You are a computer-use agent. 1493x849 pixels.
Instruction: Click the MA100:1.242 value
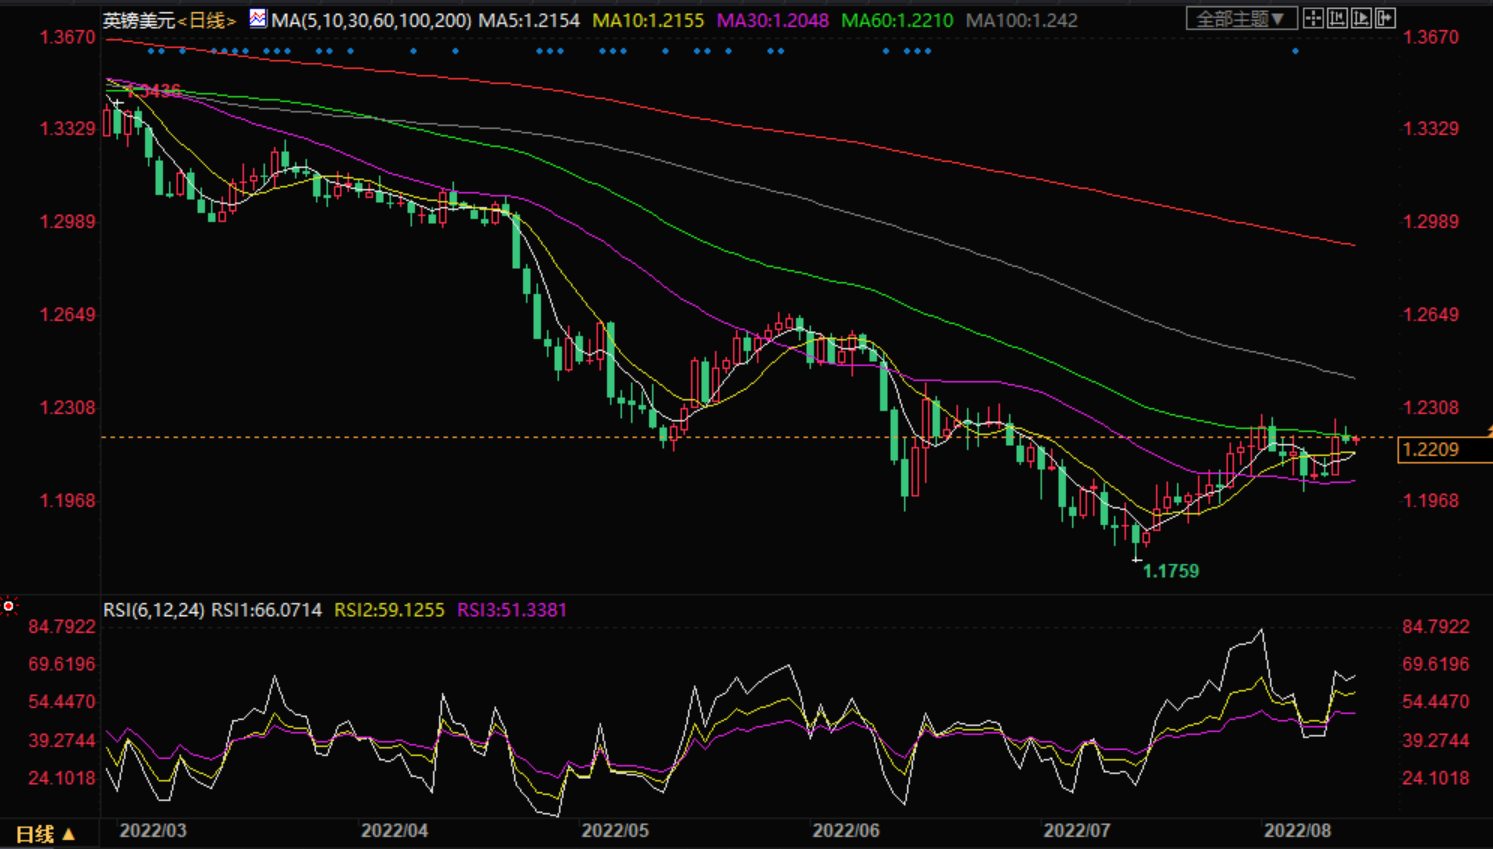click(1022, 20)
